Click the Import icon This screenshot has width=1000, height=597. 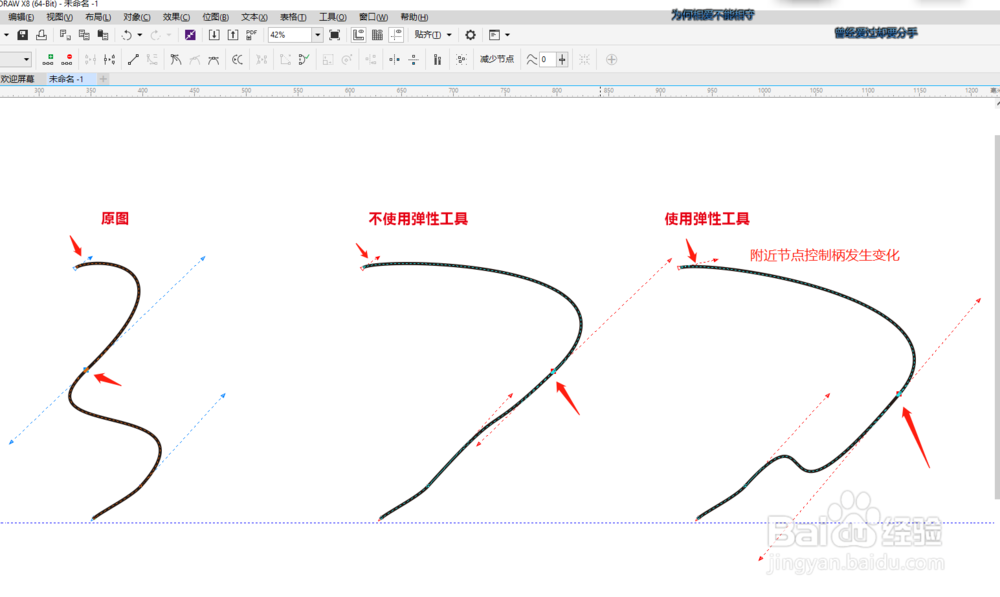tap(214, 35)
